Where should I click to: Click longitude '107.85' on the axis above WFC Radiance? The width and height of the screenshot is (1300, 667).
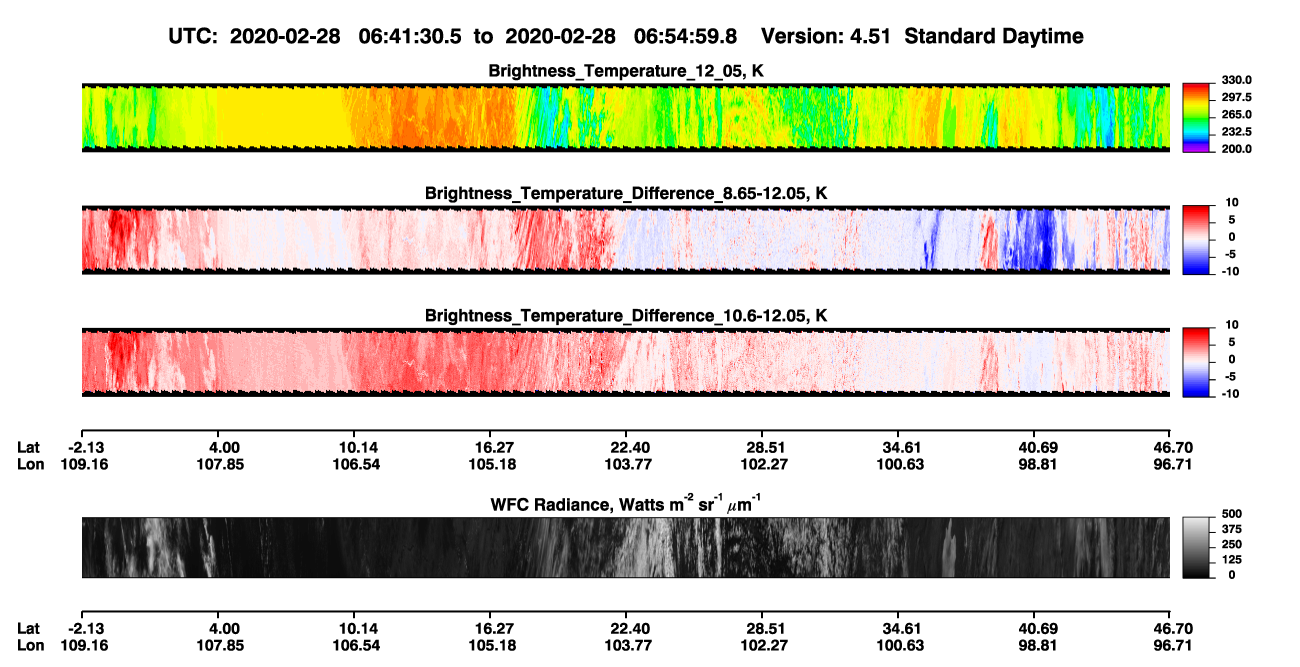(220, 464)
